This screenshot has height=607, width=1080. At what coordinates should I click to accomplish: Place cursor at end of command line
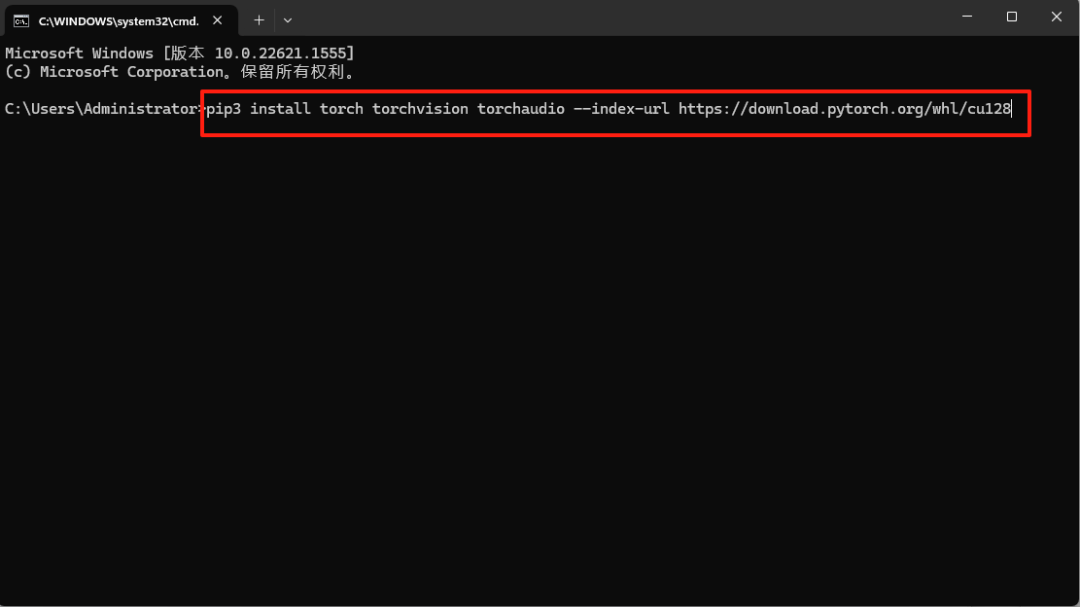(1014, 109)
